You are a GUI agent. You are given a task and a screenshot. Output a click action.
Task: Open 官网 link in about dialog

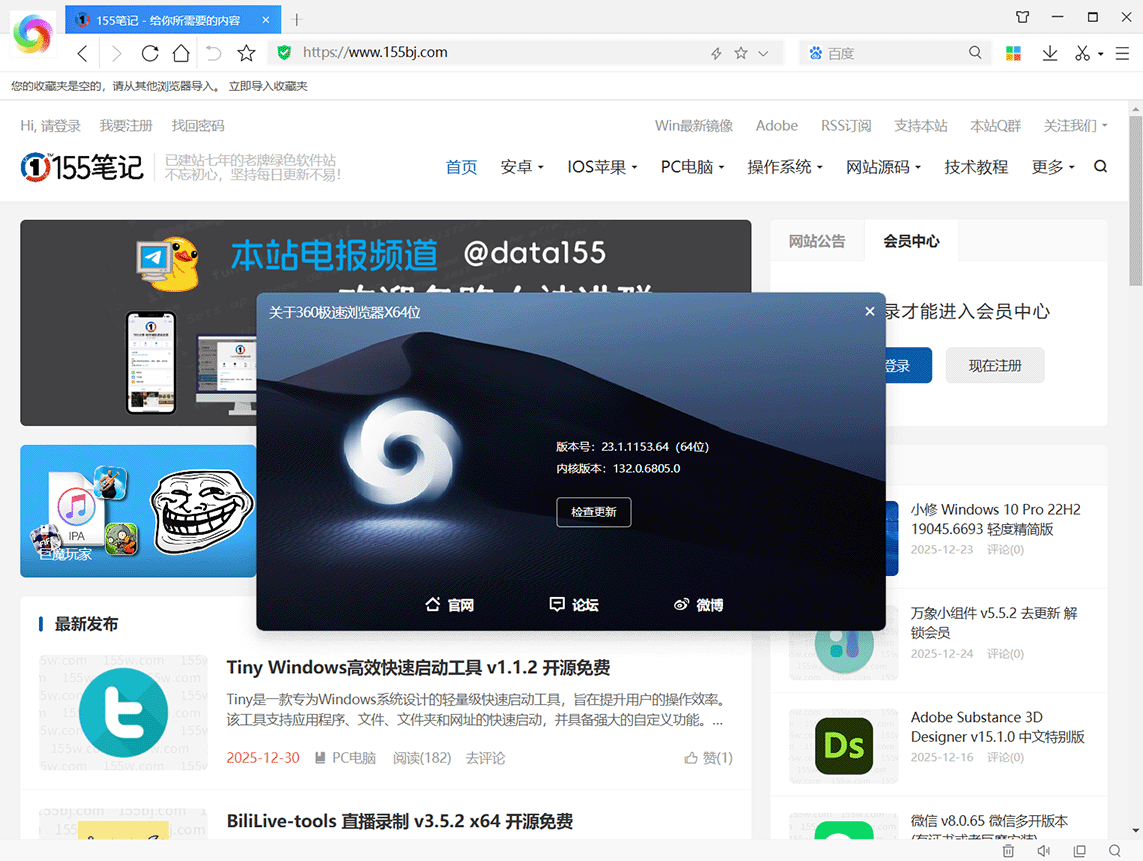pyautogui.click(x=449, y=605)
